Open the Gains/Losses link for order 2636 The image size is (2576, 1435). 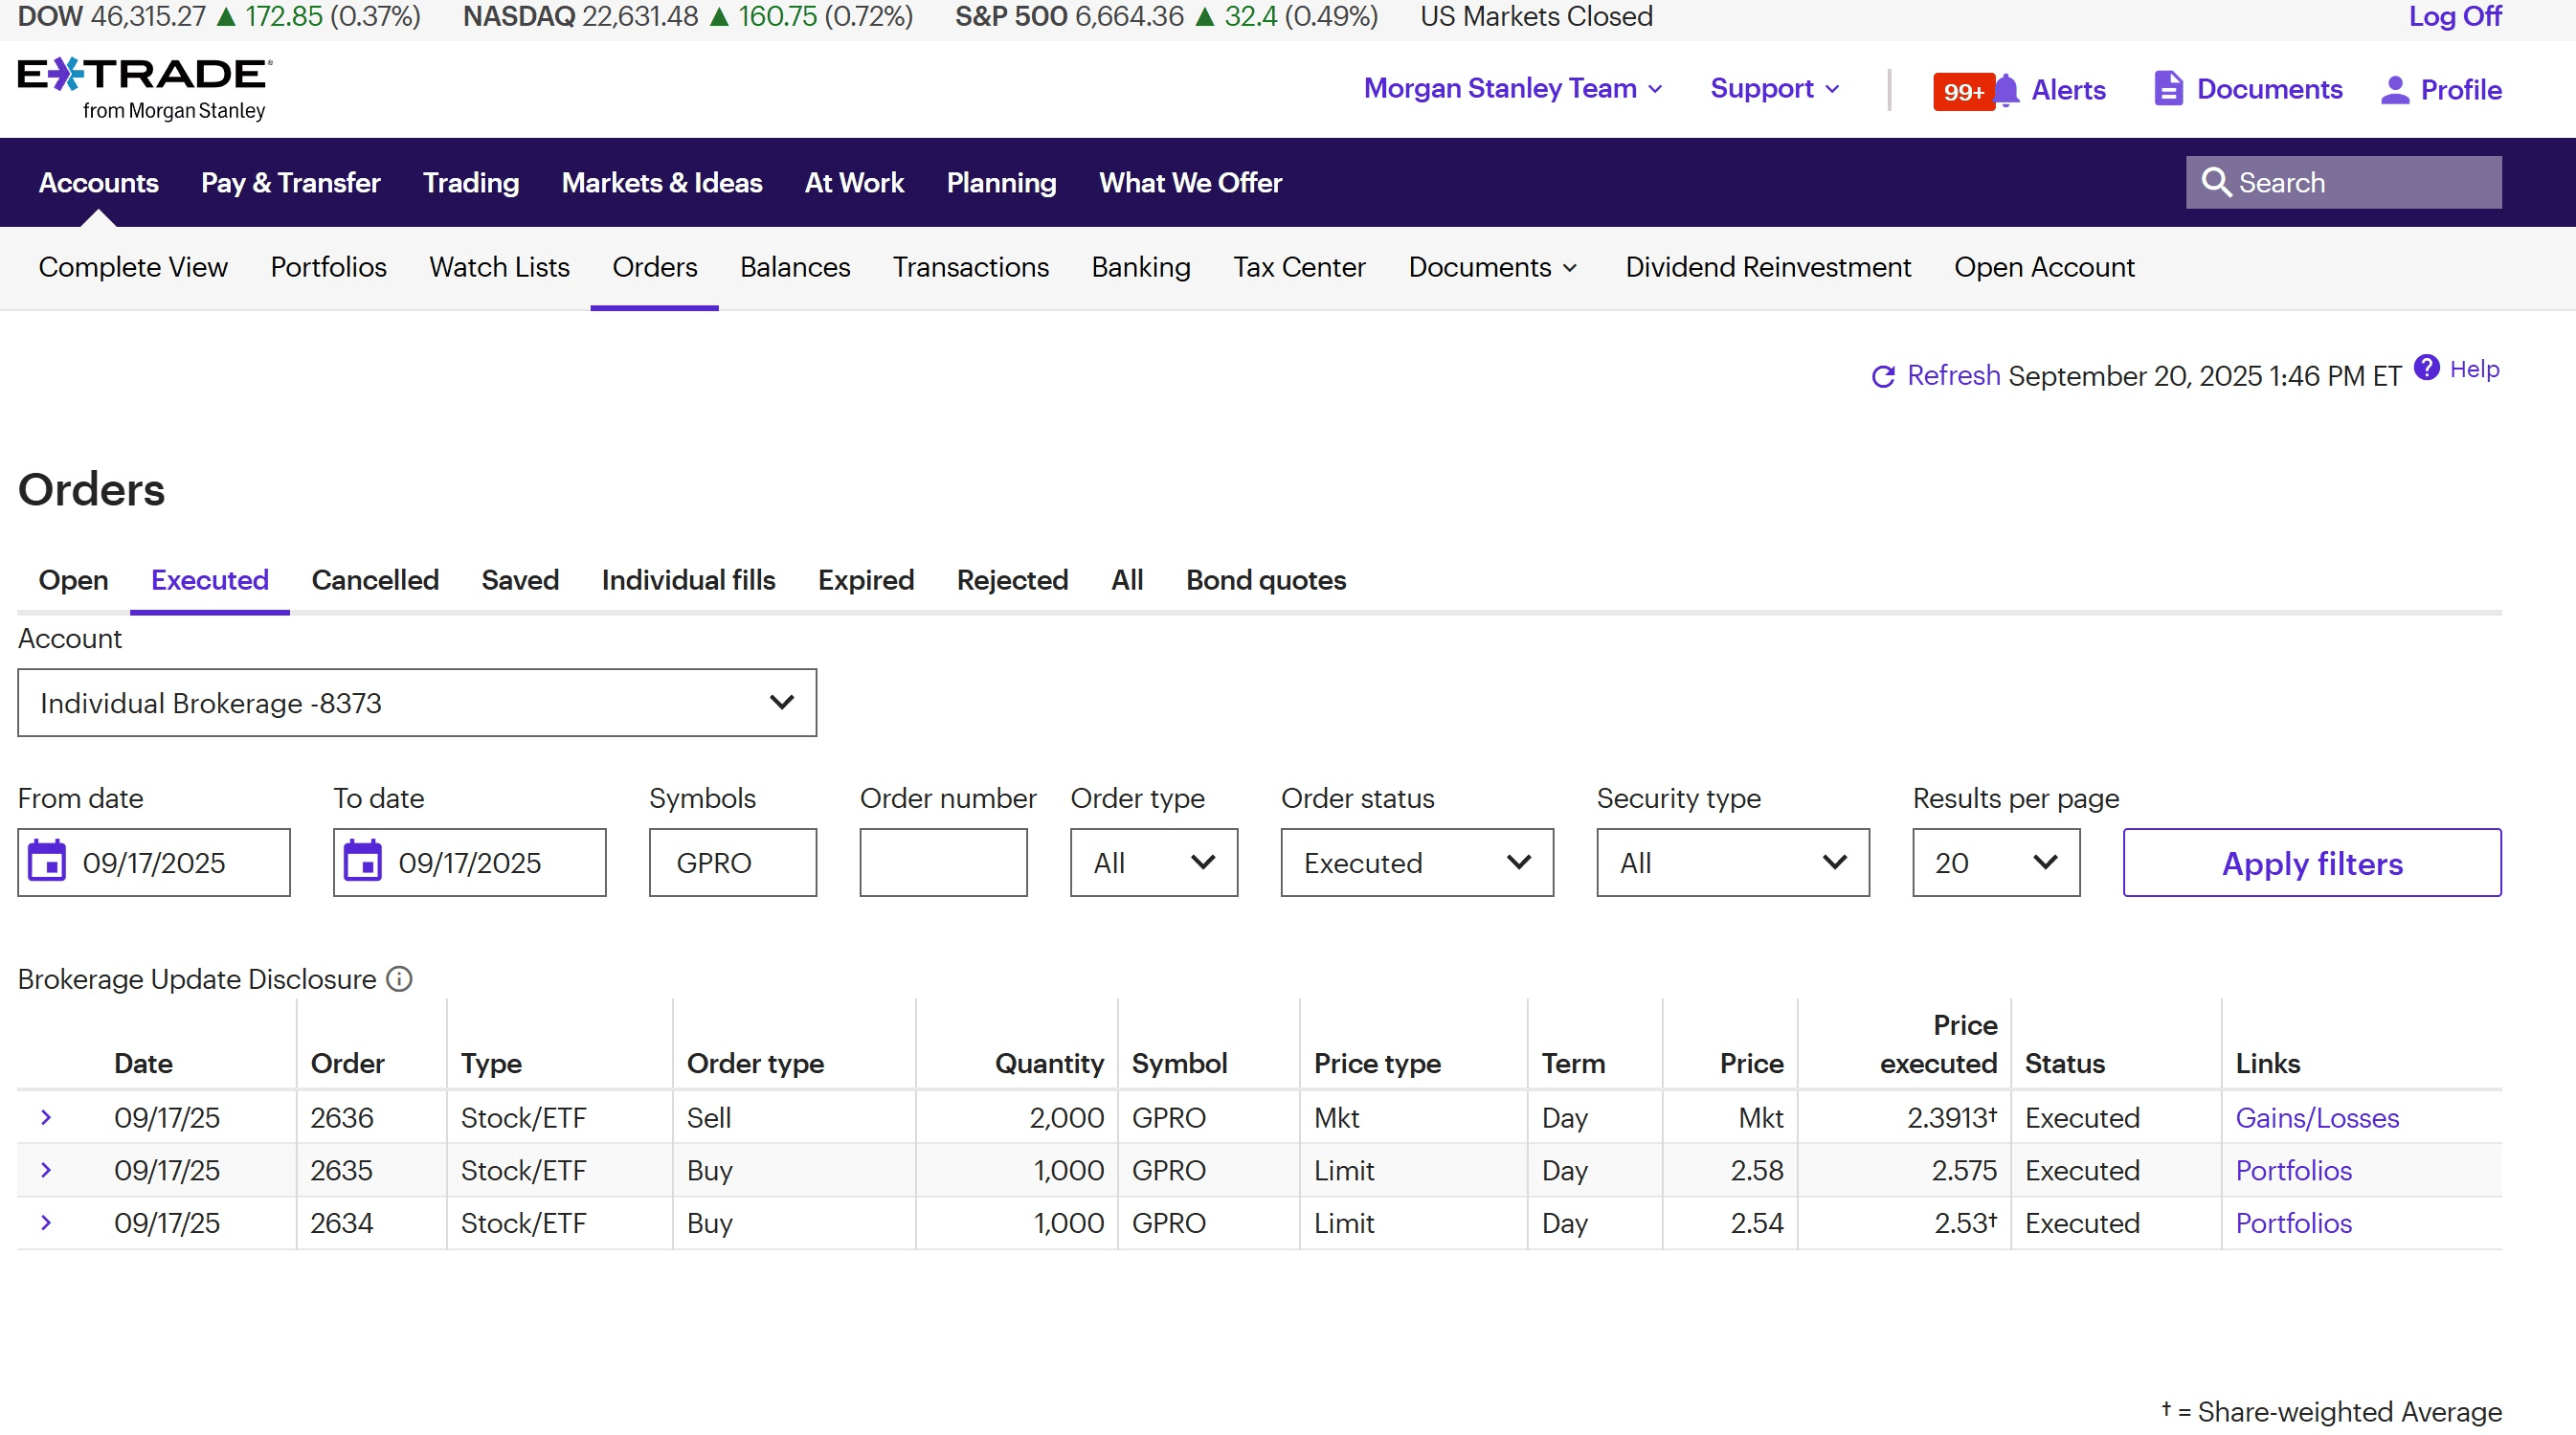point(2316,1117)
